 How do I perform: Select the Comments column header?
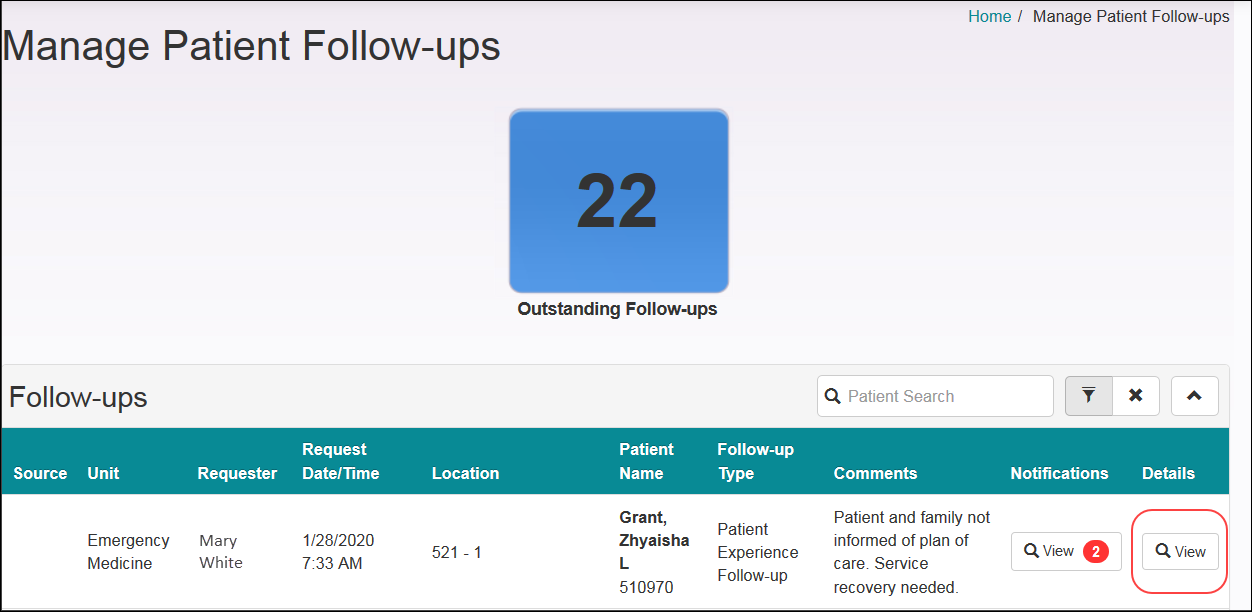875,473
